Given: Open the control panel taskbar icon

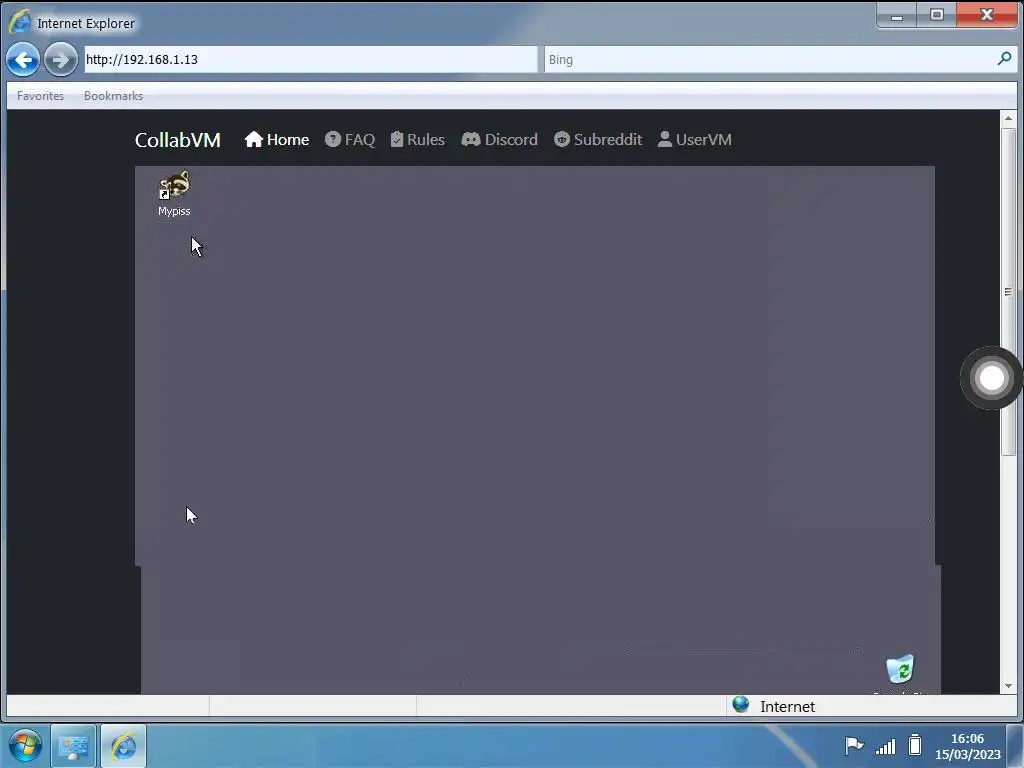Looking at the screenshot, I should pos(73,746).
